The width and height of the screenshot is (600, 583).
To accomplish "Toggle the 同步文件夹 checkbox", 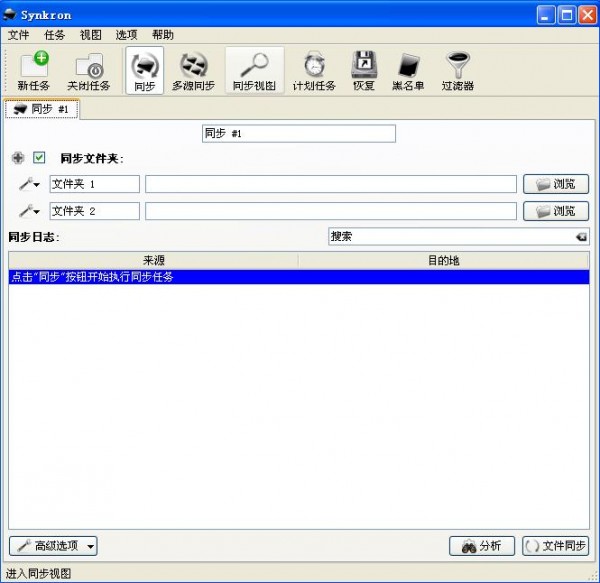I will click(x=39, y=158).
